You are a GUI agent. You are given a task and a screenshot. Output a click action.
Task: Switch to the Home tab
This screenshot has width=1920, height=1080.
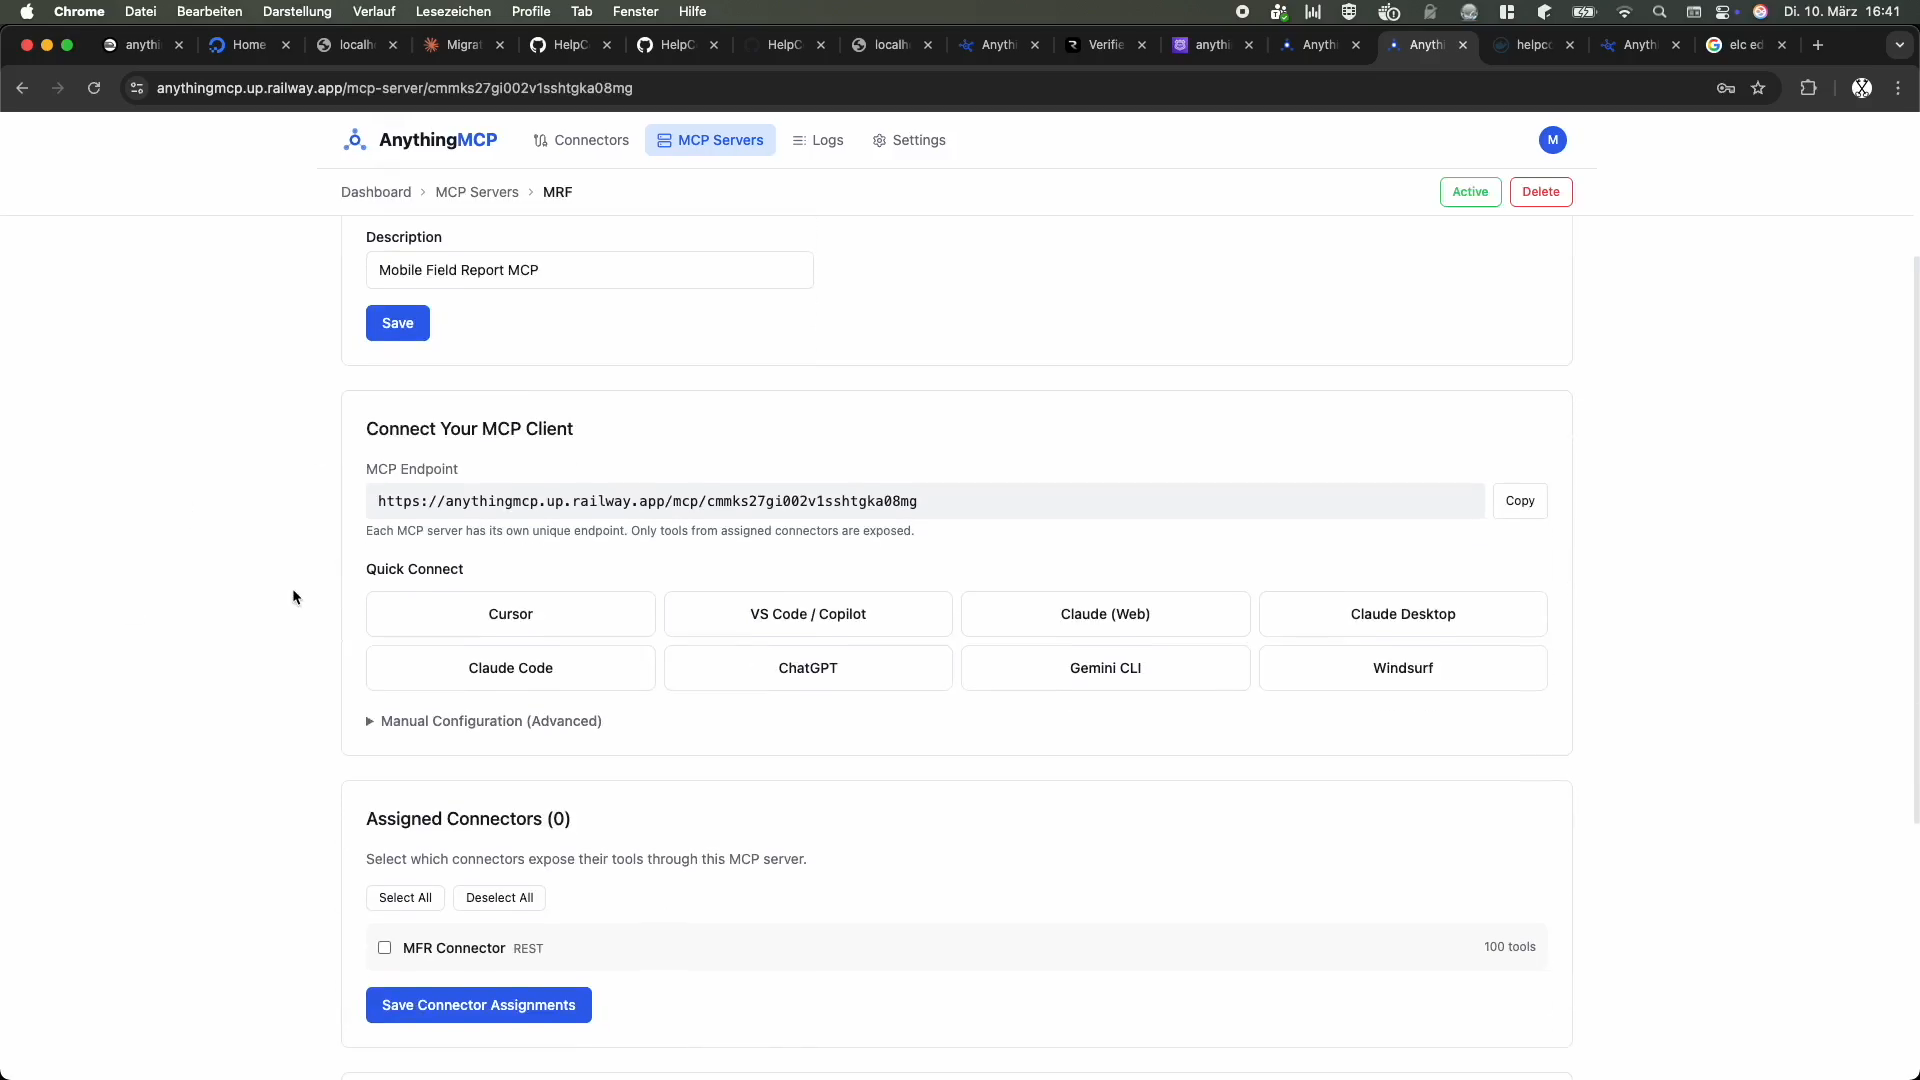coord(249,45)
